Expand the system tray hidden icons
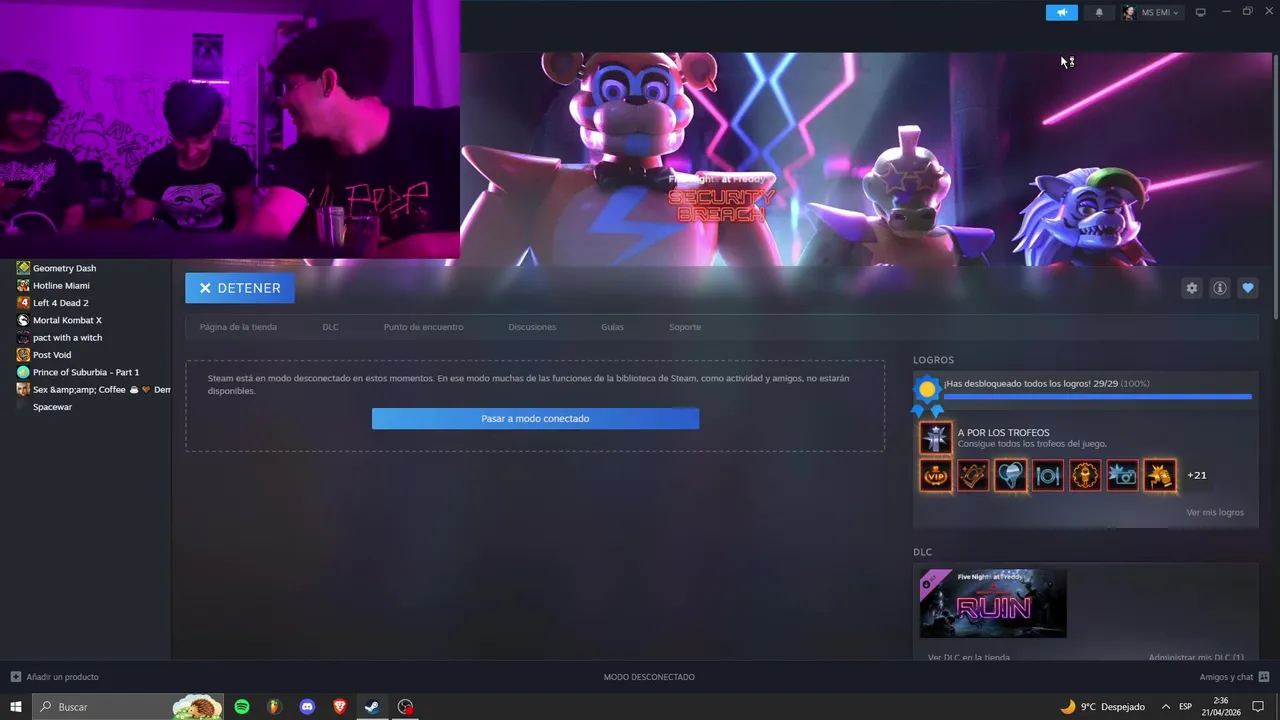Viewport: 1280px width, 720px height. pyautogui.click(x=1165, y=707)
